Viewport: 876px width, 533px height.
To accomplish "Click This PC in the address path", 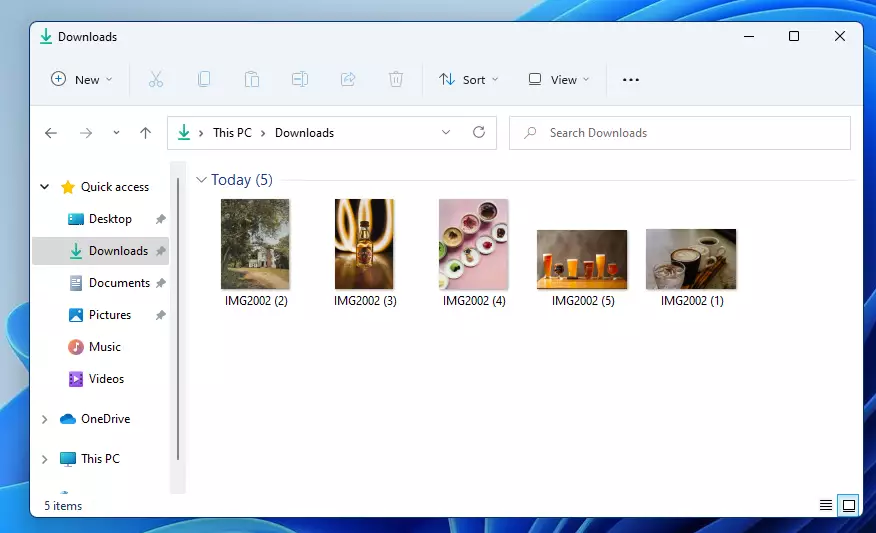I will point(232,133).
